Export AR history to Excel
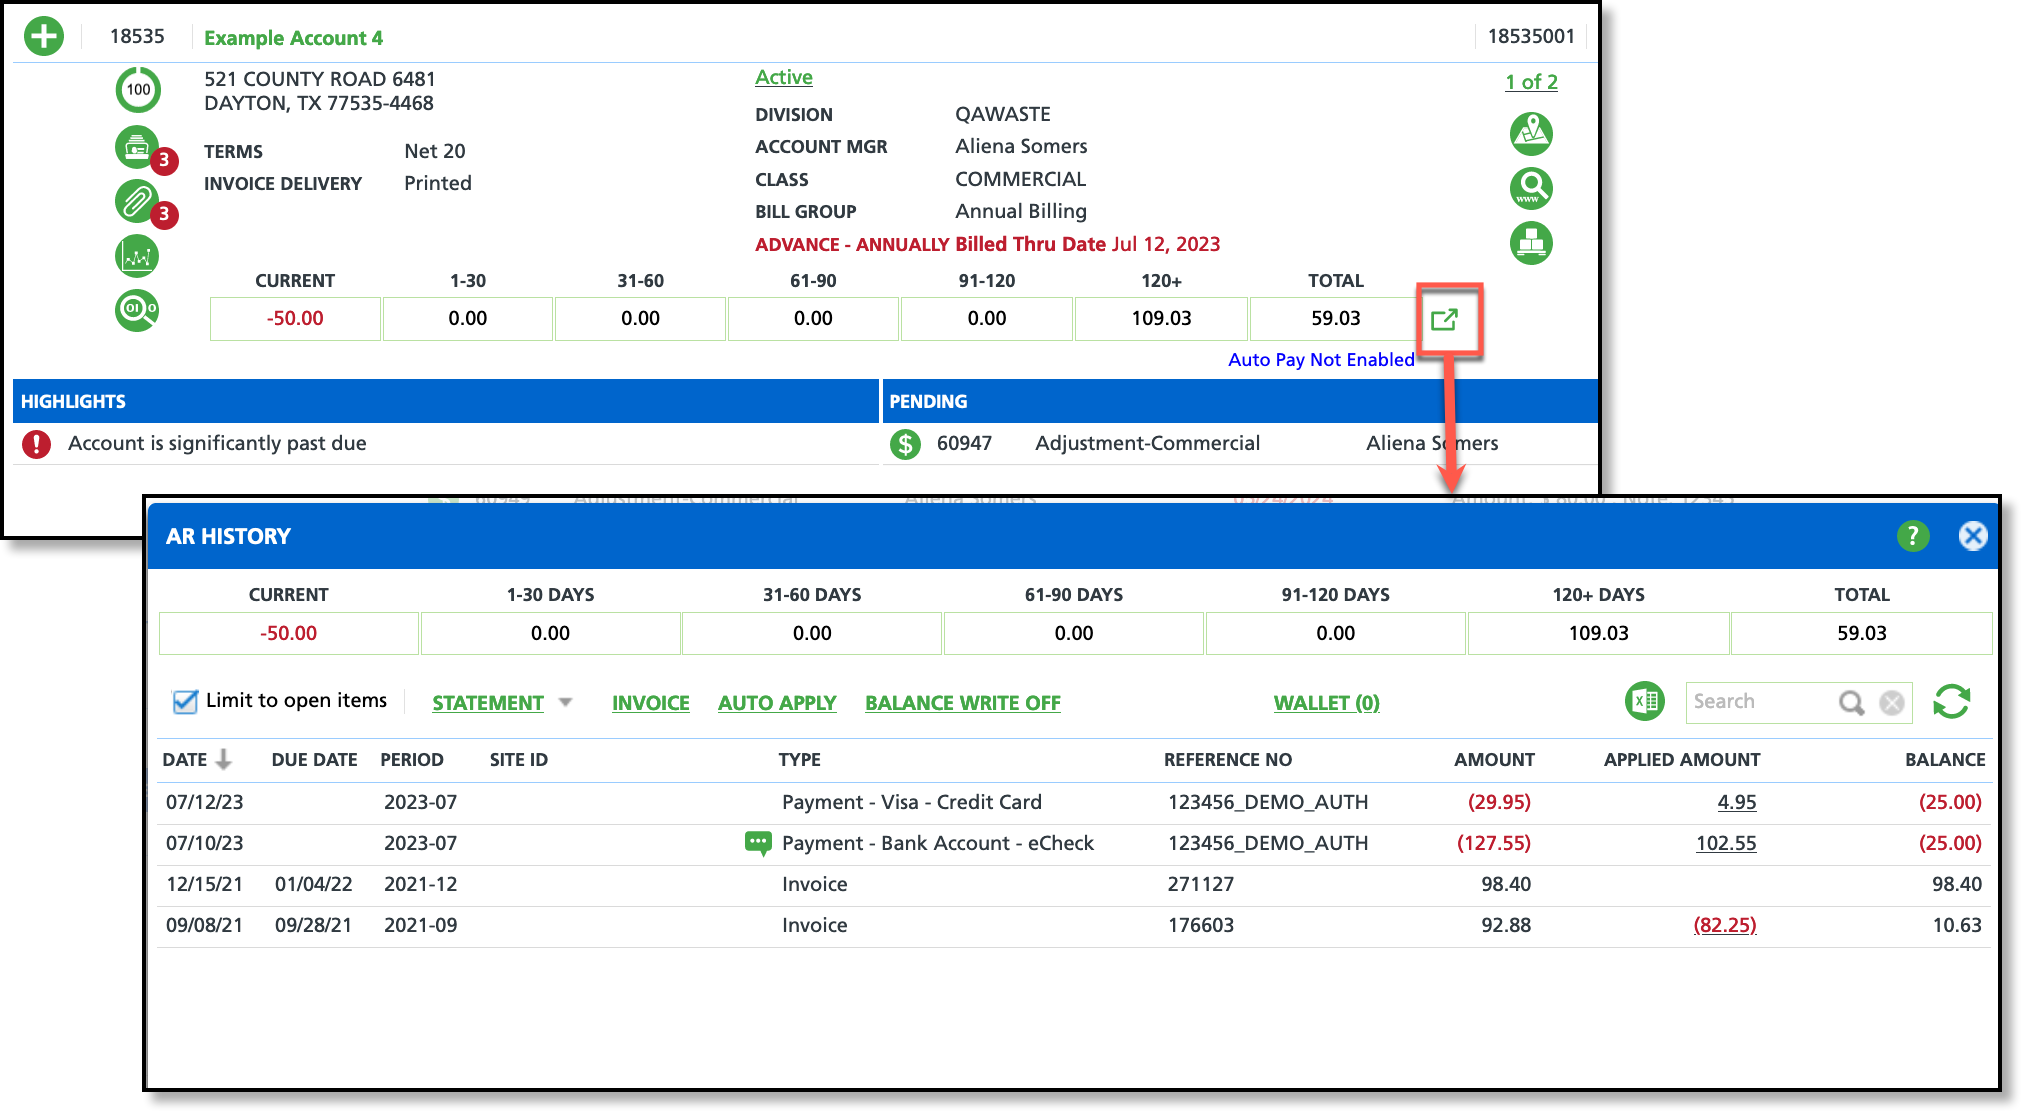 (x=1644, y=702)
